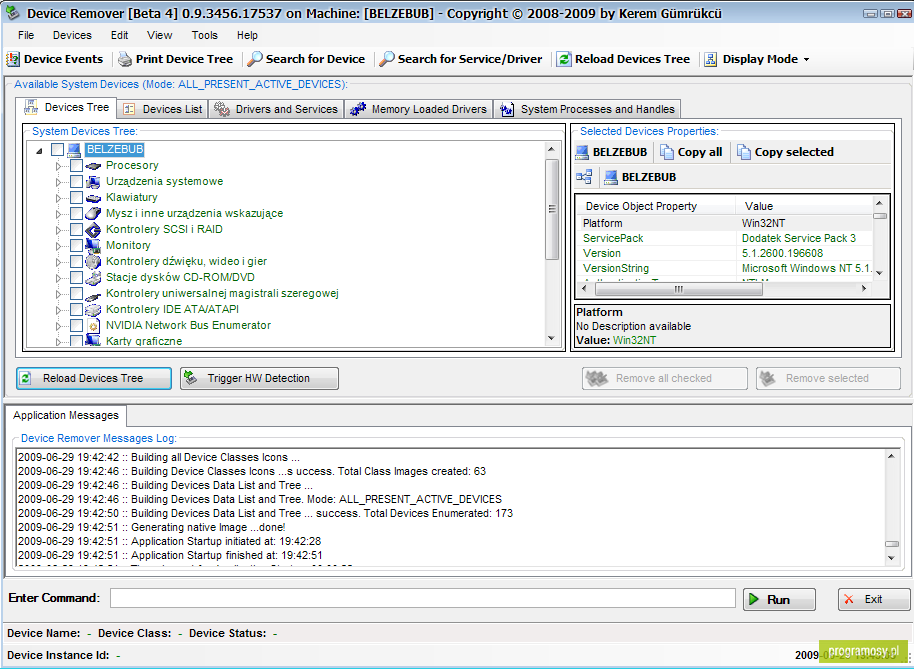Click the Display Mode toolbar icon
Screen dimensions: 914x669
(711, 59)
